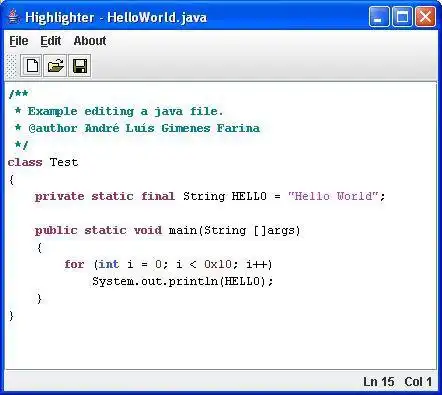Screen dimensions: 442x395
Task: Click the Open folder toolbar icon
Action: 55,66
